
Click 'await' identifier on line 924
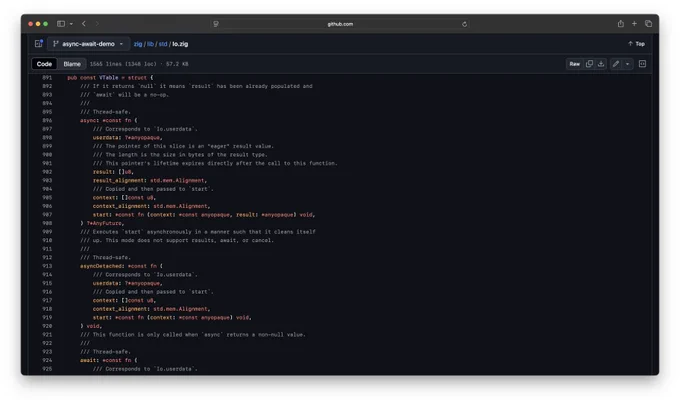click(x=88, y=360)
